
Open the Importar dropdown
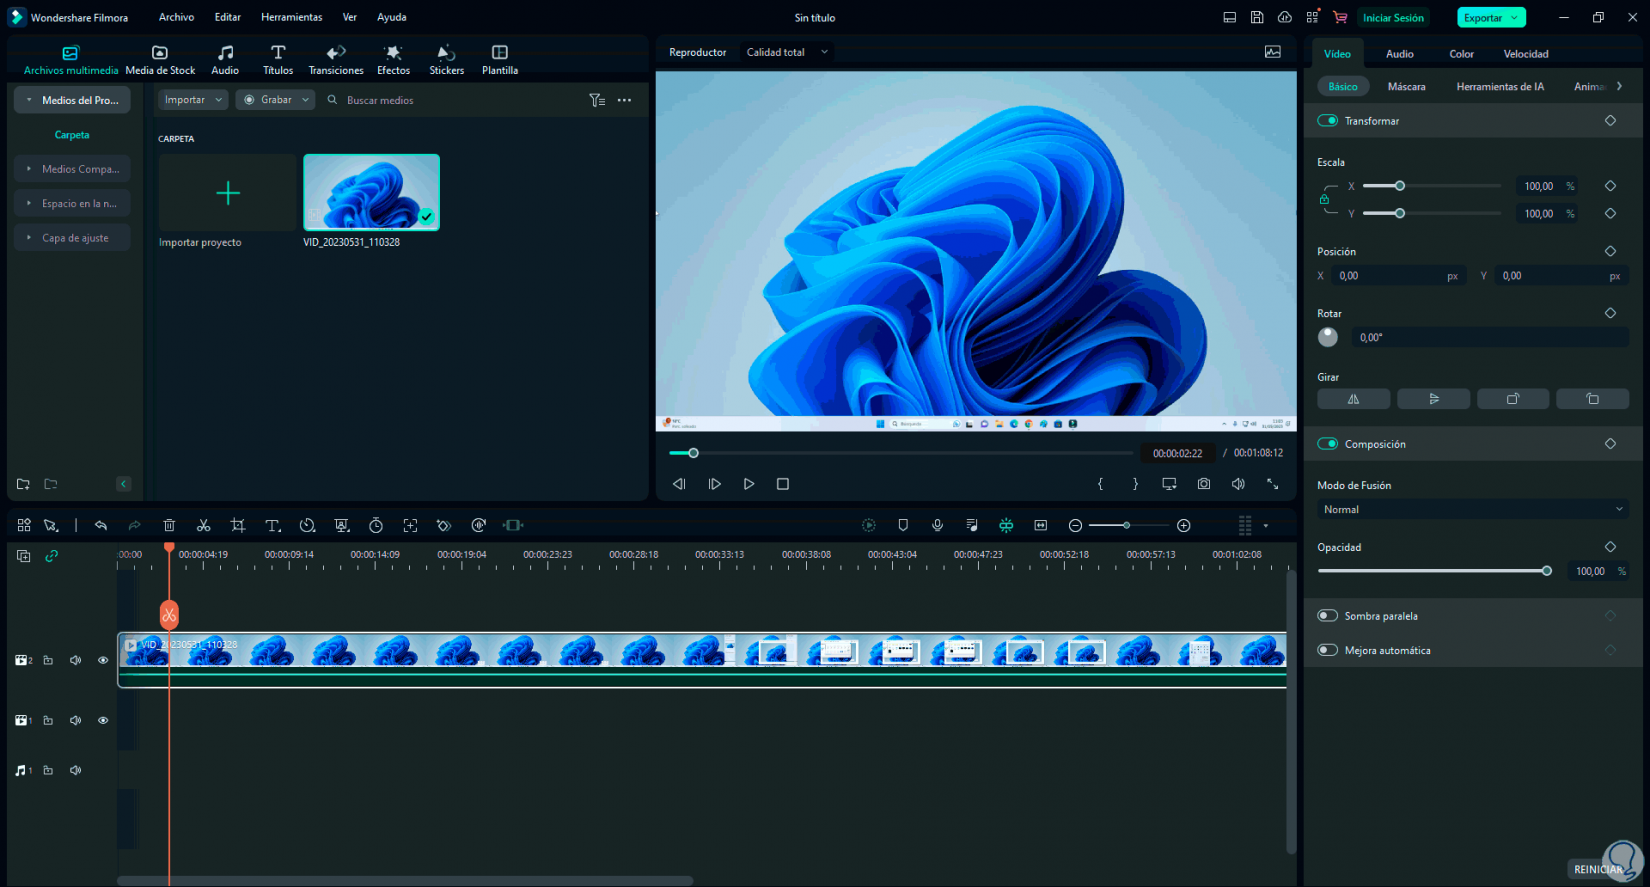(x=192, y=100)
